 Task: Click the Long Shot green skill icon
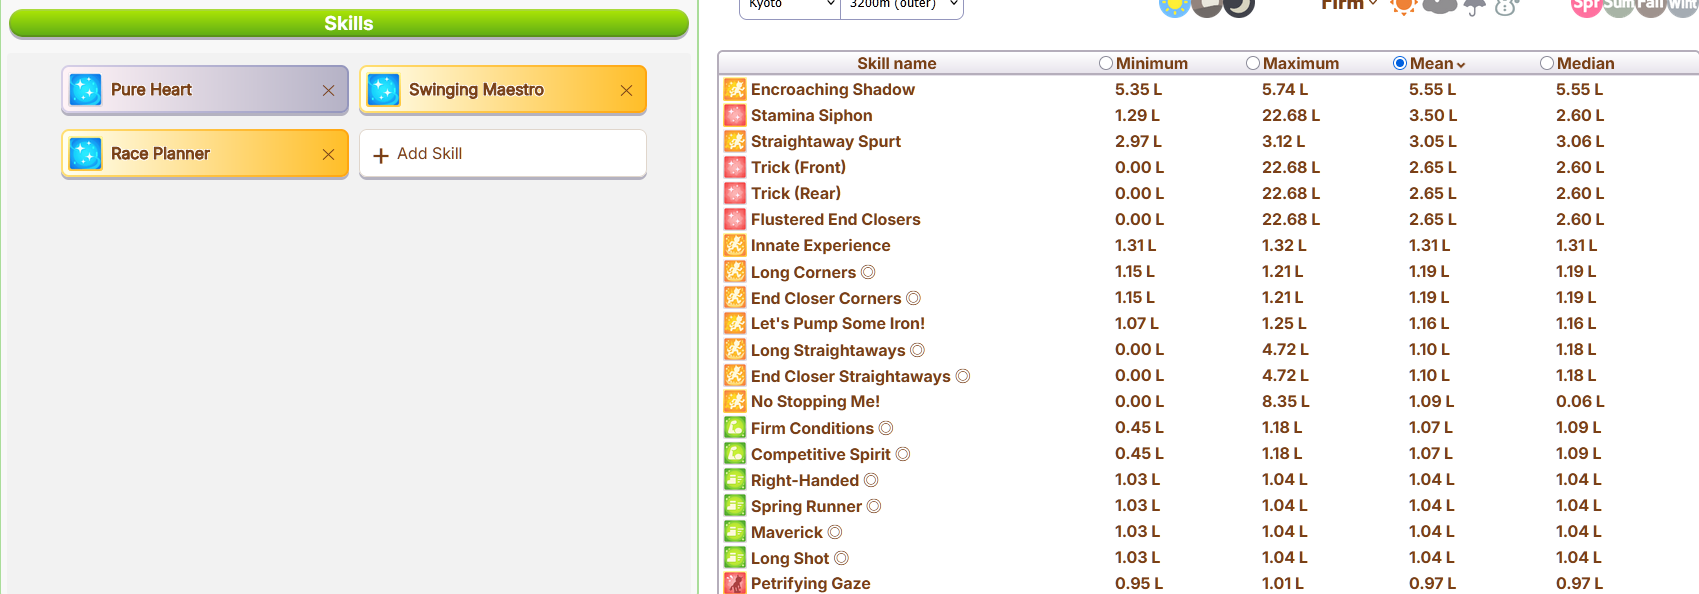click(735, 557)
